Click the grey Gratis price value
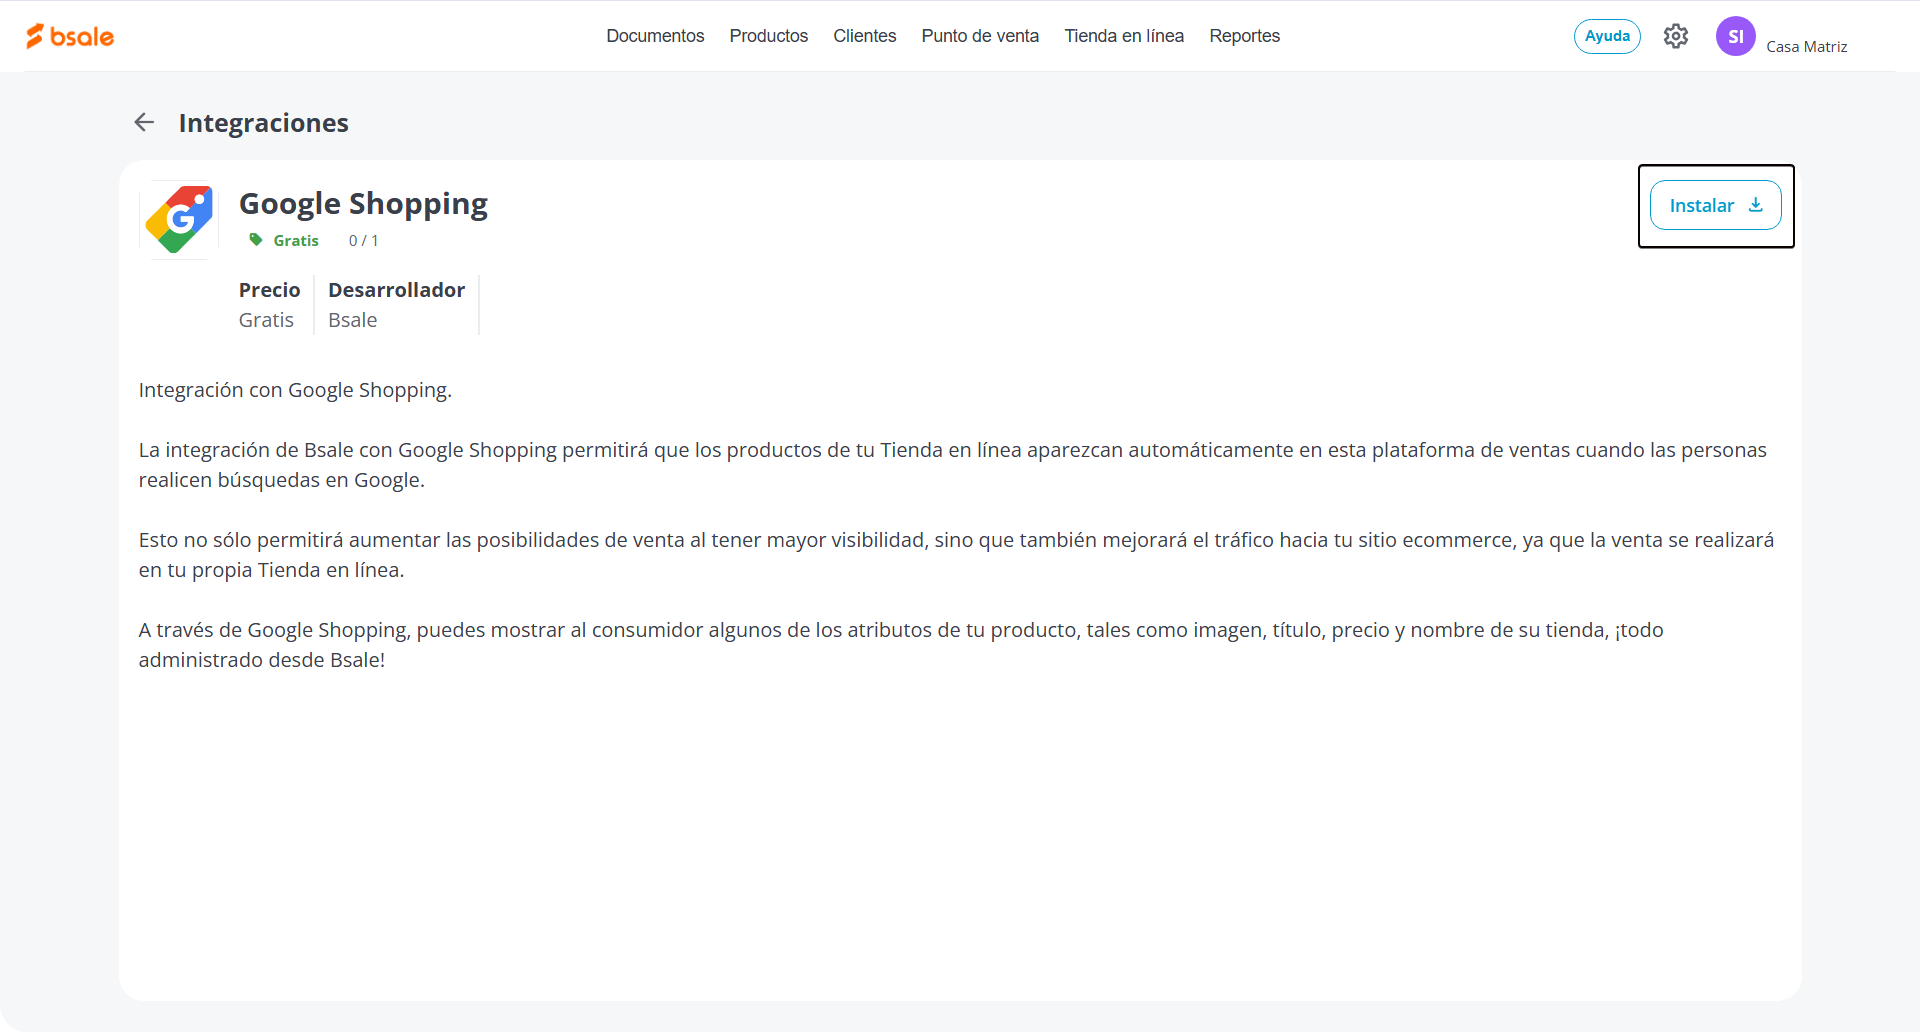 point(266,320)
